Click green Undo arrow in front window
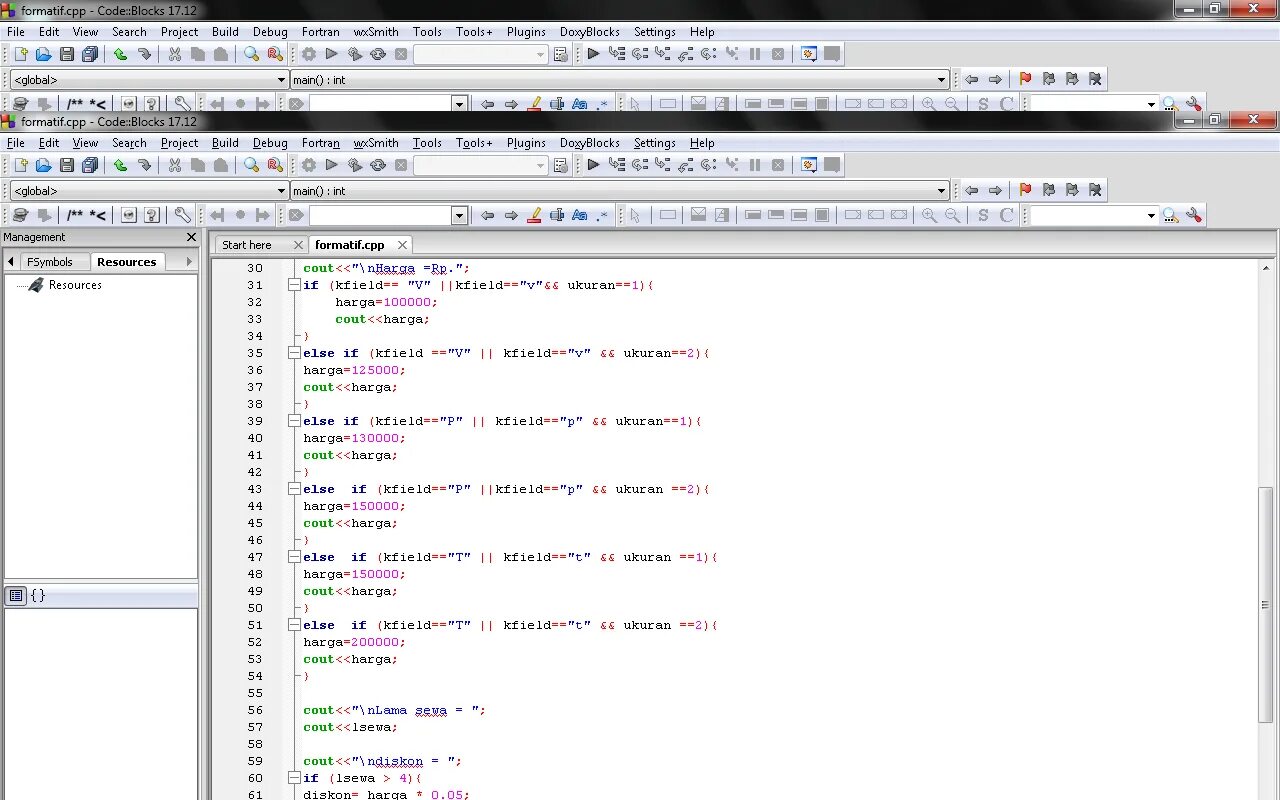1280x800 pixels. point(120,165)
